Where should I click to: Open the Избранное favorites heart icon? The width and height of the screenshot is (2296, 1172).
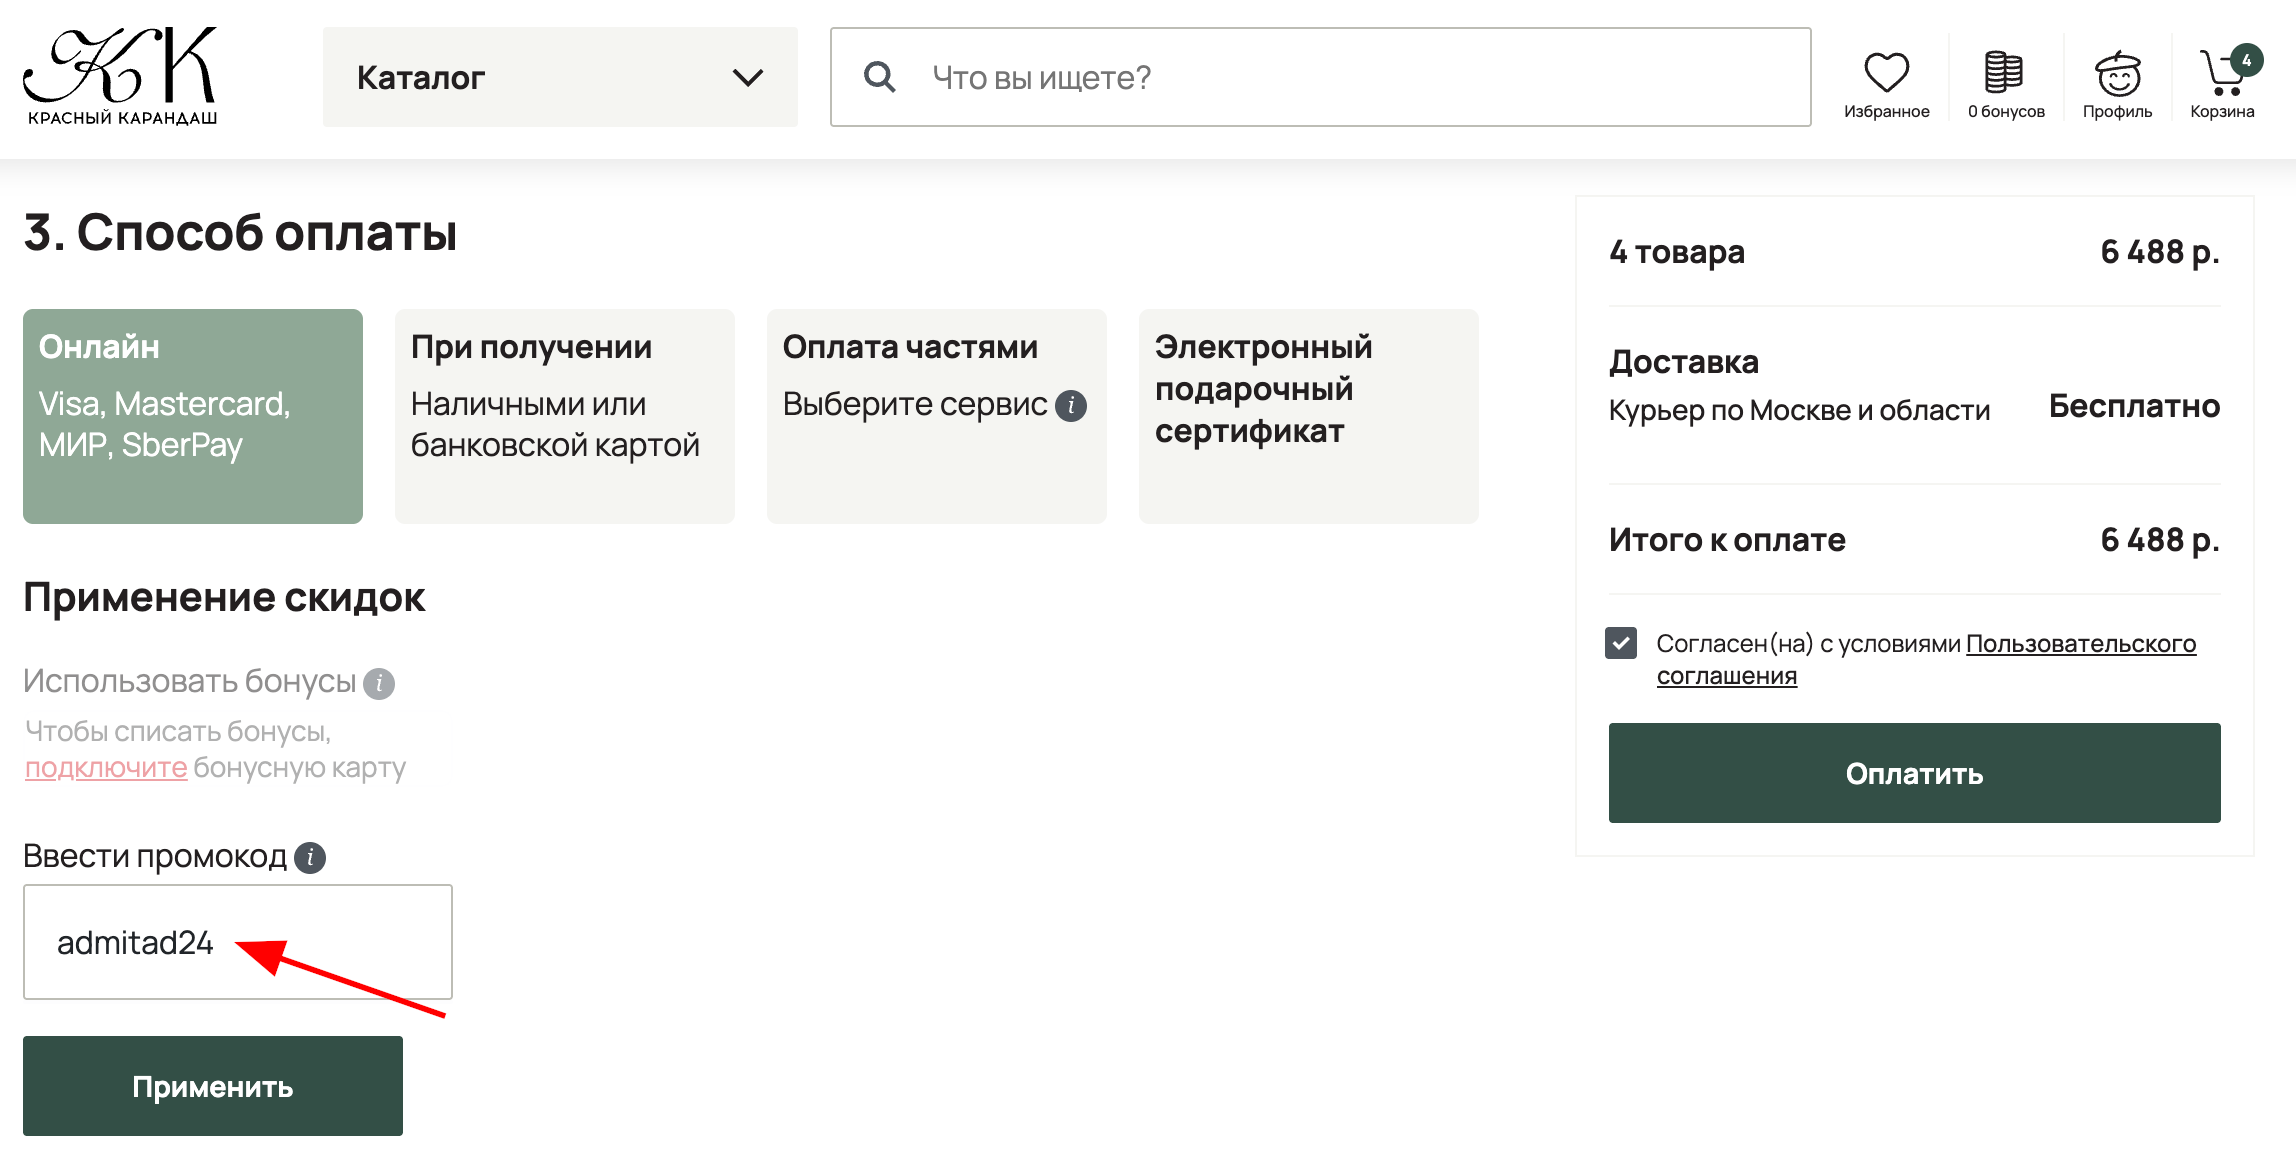click(x=1886, y=72)
